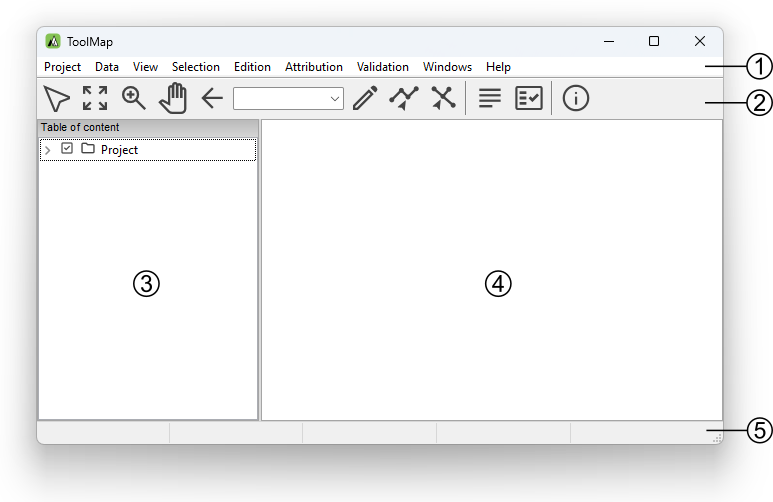This screenshot has width=773, height=502.
Task: Open the text lines list icon
Action: pos(490,98)
